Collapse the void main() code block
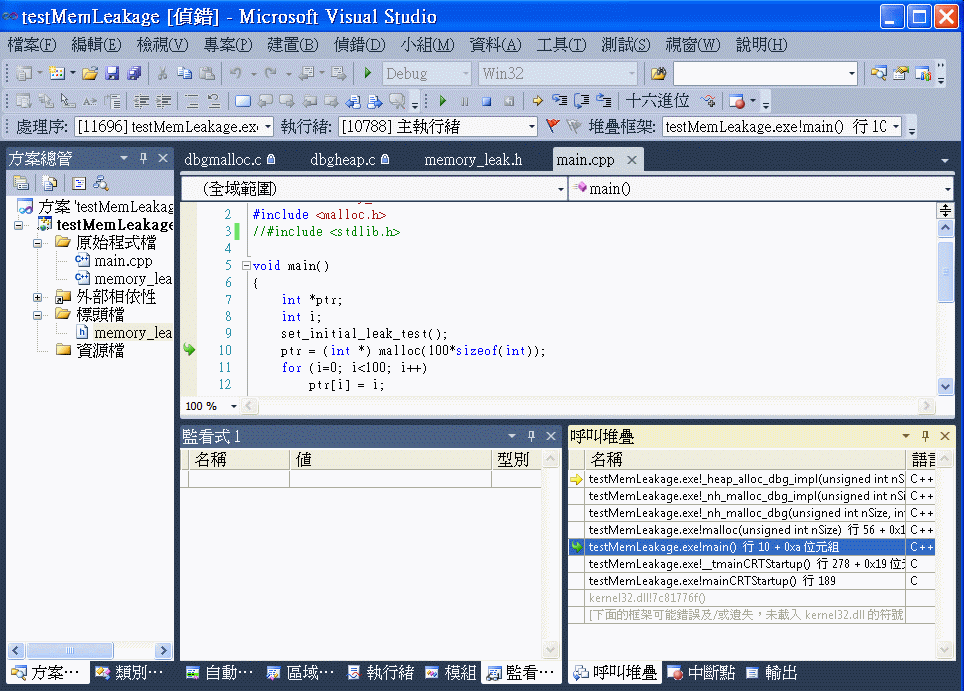Viewport: 964px width, 691px height. pos(247,266)
